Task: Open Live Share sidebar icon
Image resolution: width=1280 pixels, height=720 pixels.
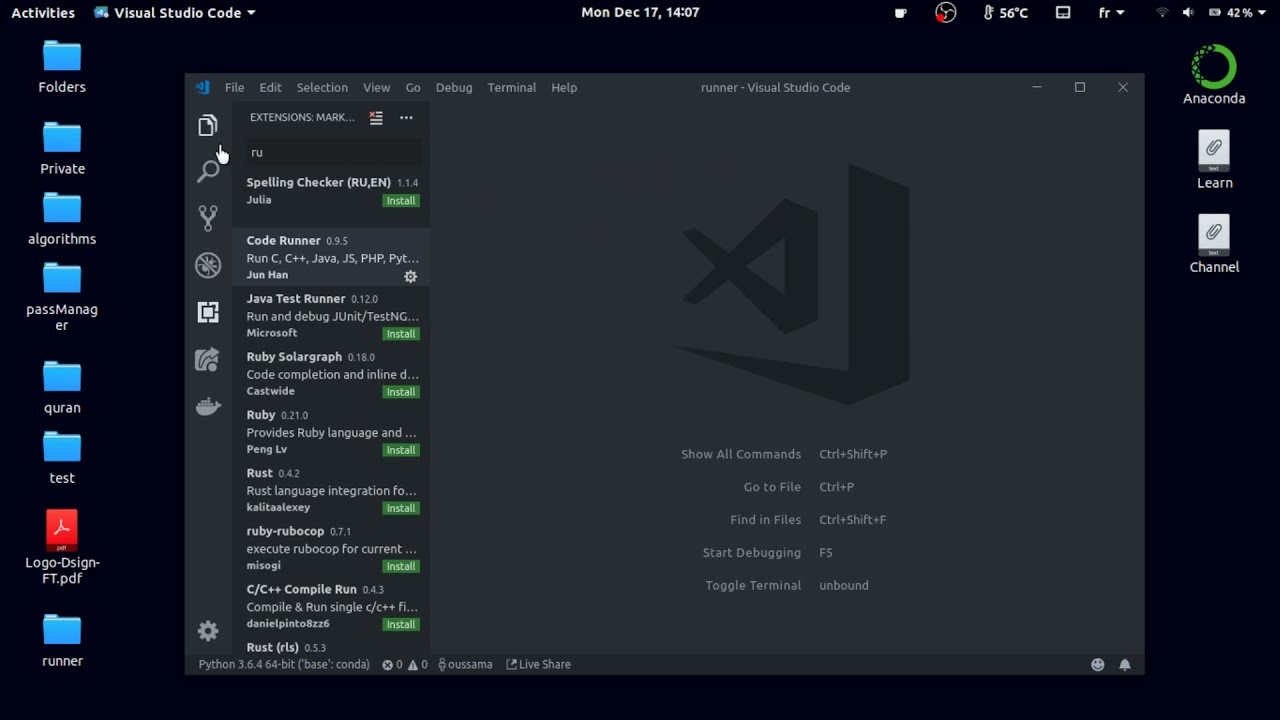Action: [208, 359]
